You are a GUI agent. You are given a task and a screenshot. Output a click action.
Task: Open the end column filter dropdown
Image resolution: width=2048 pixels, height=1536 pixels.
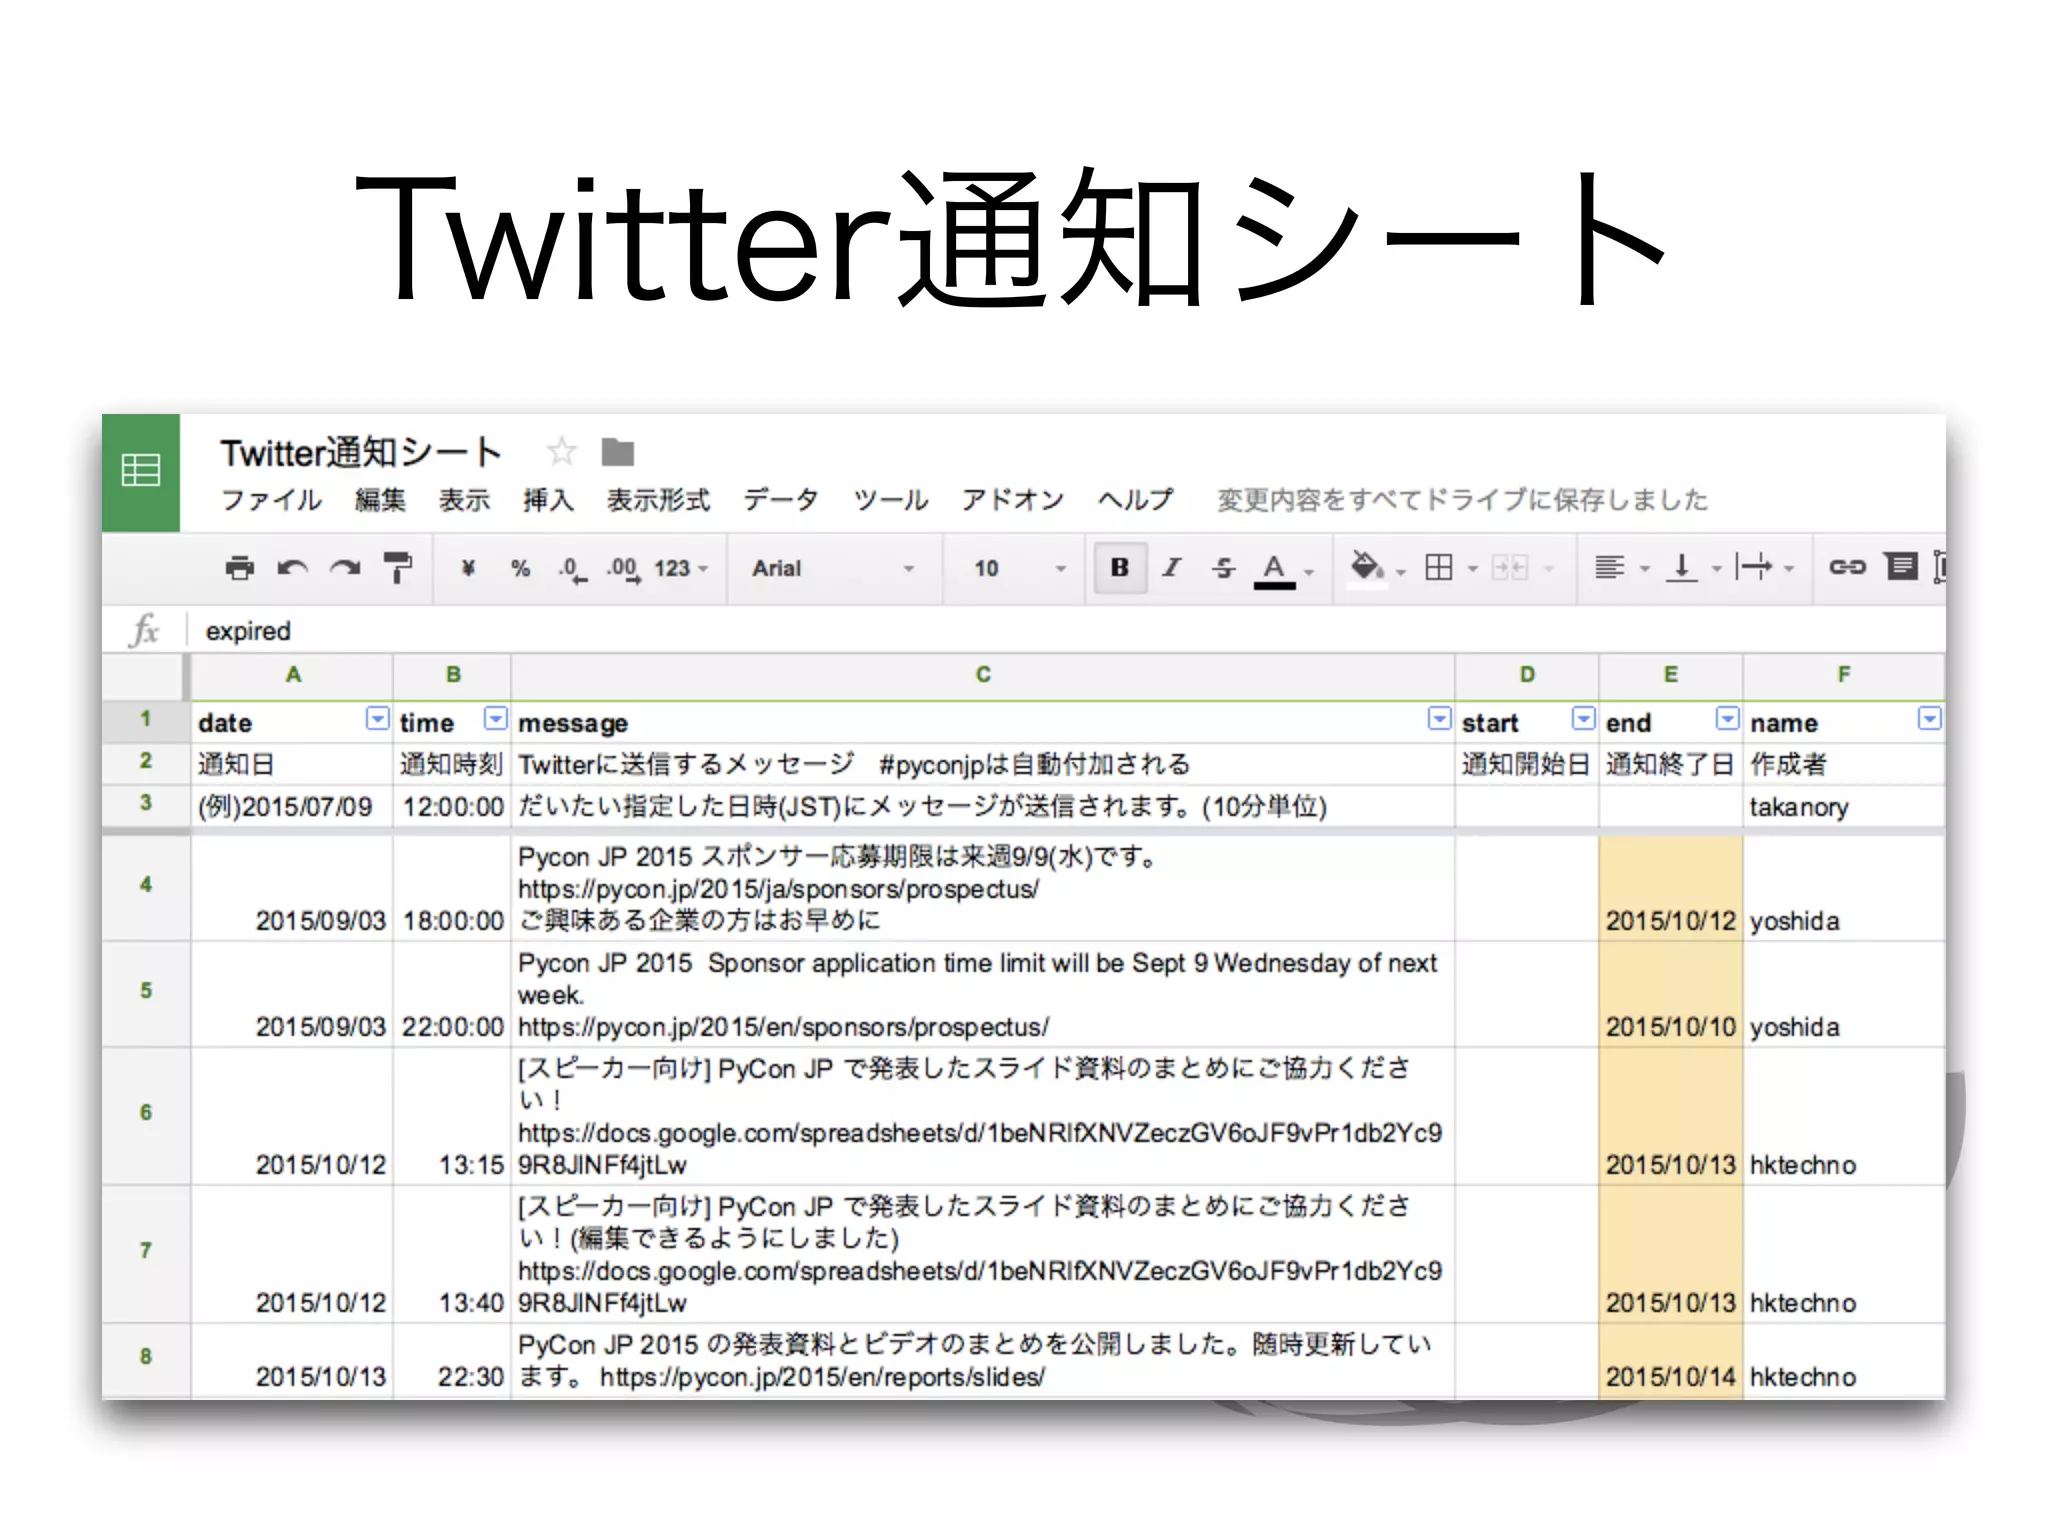pyautogui.click(x=1727, y=719)
